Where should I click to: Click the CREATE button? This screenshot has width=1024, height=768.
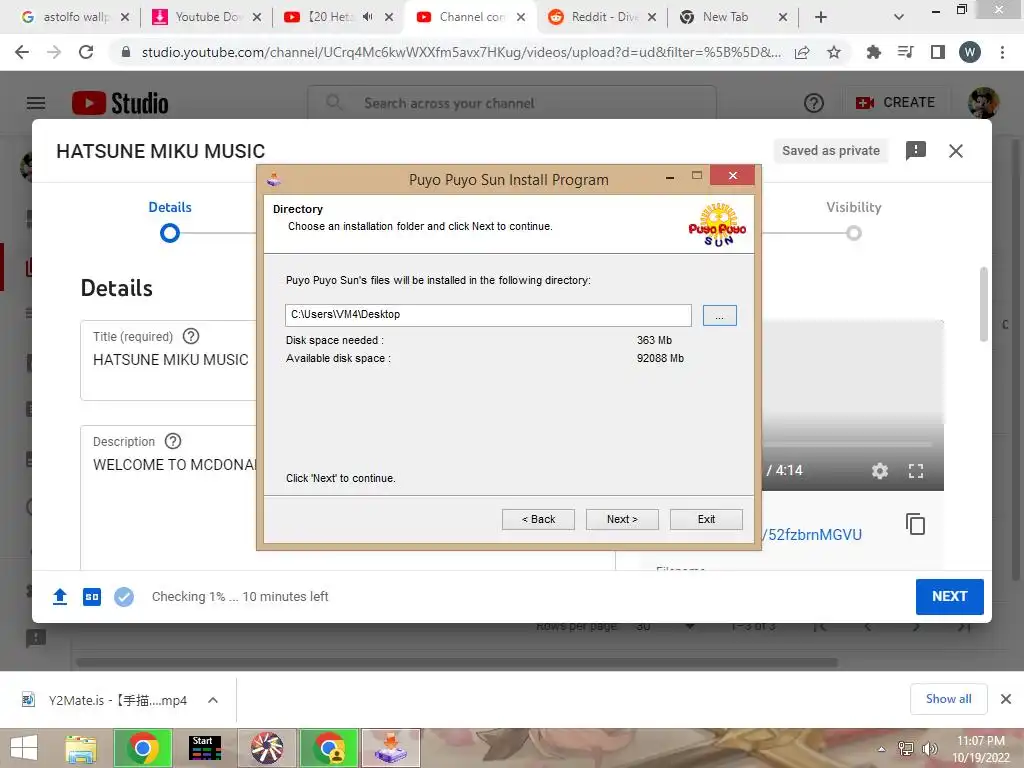coord(895,103)
